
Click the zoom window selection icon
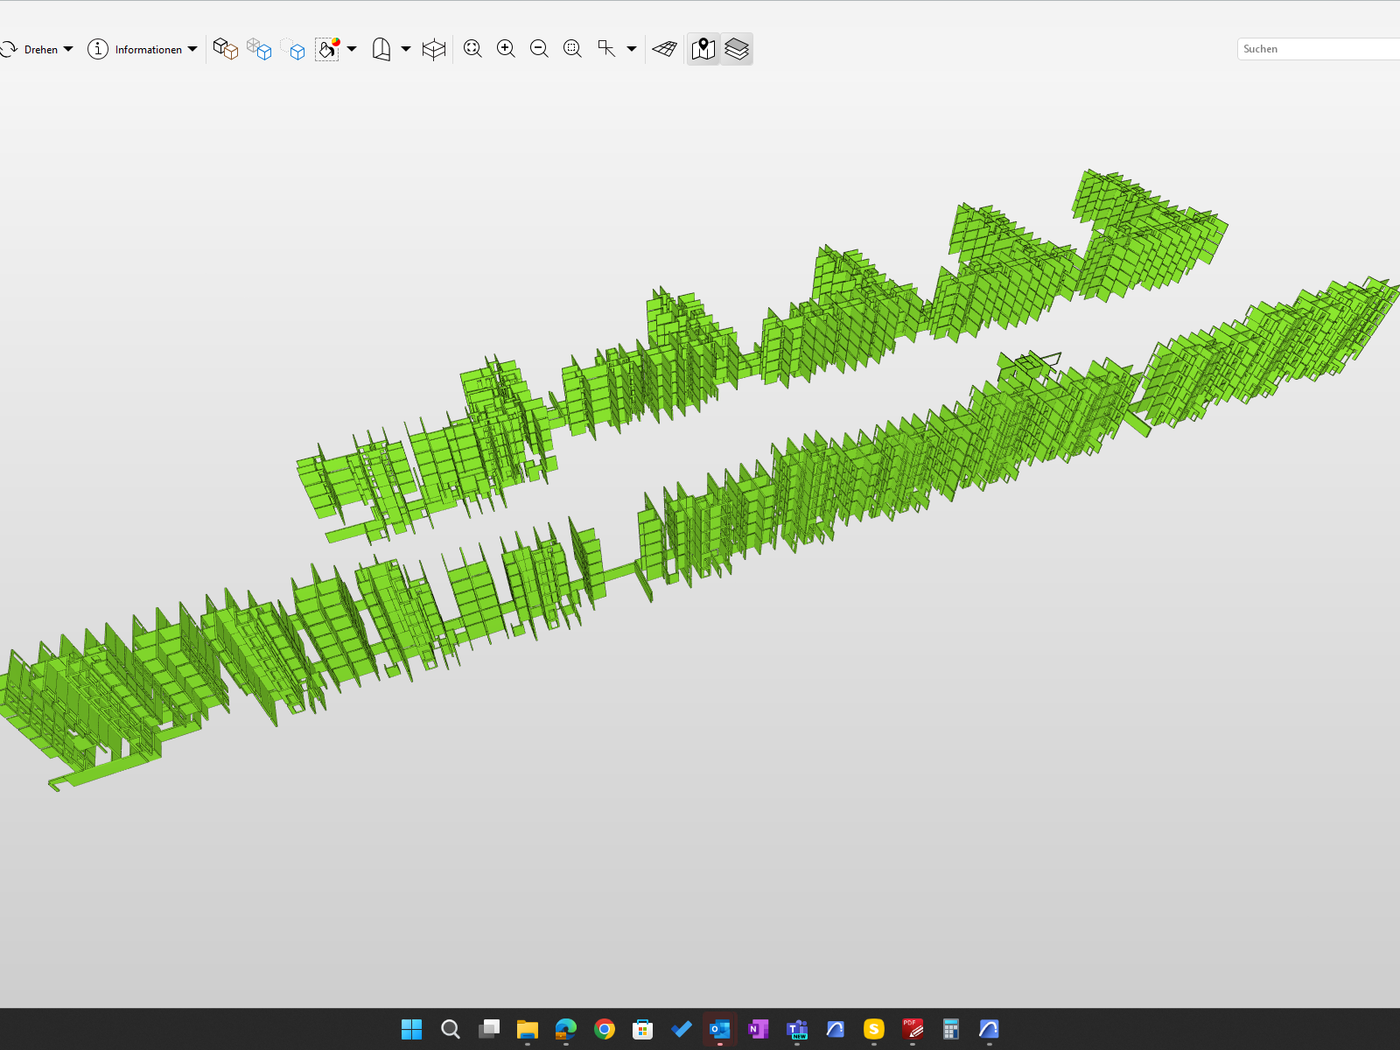click(572, 49)
